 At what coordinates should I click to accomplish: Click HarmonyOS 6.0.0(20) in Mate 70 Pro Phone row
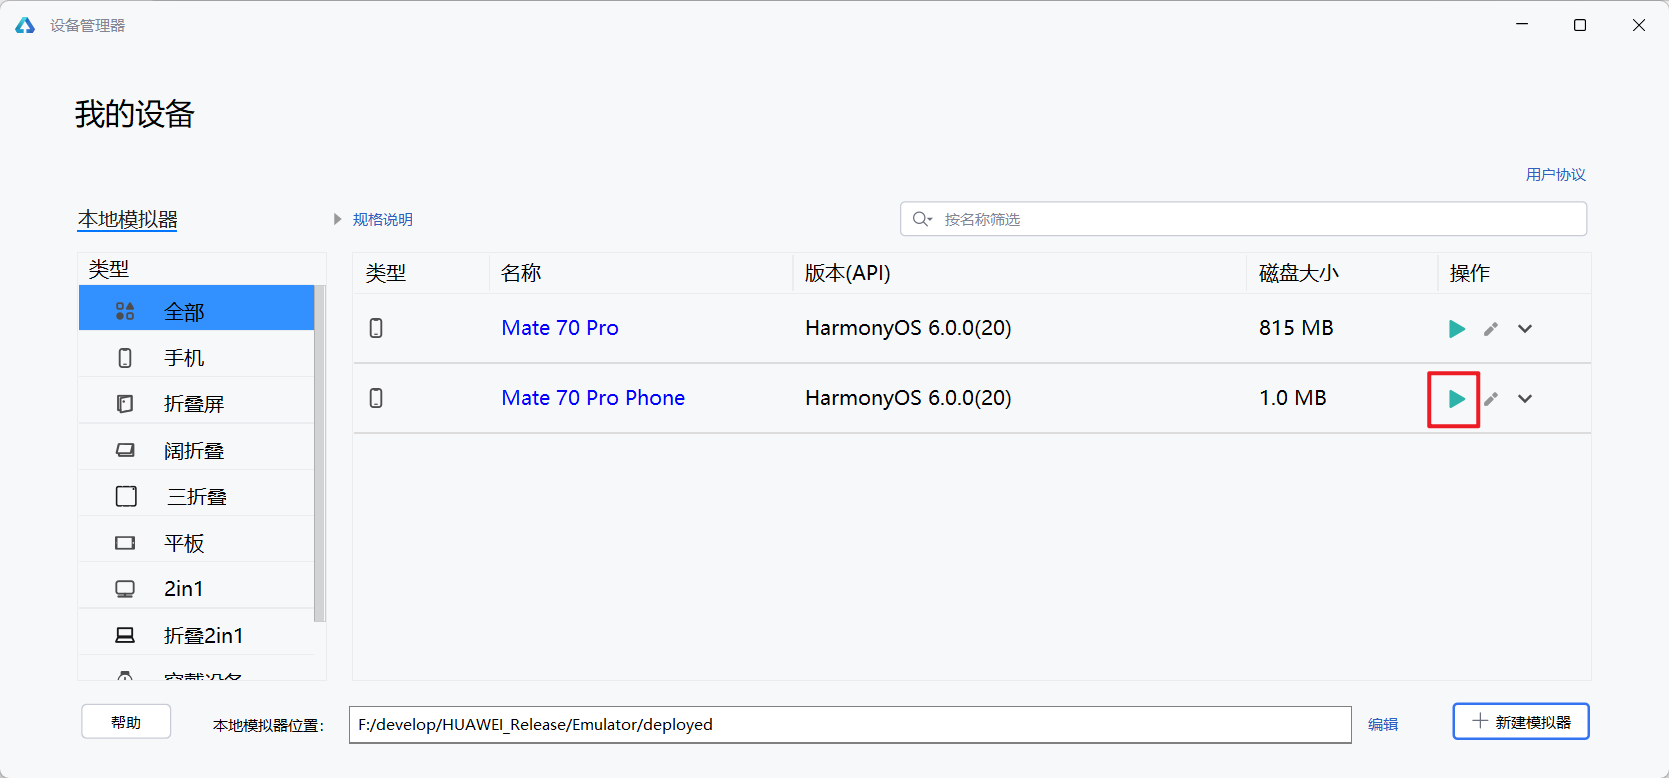point(908,398)
